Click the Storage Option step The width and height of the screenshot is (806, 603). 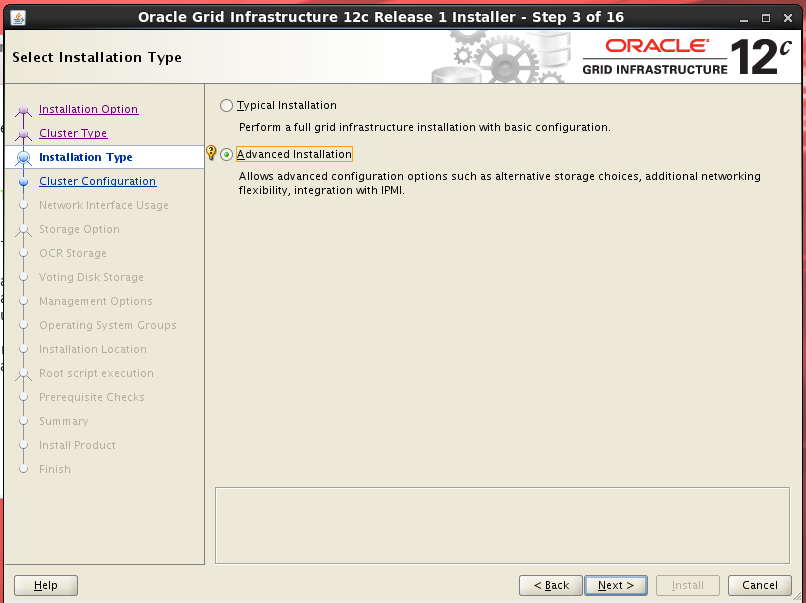pos(79,229)
